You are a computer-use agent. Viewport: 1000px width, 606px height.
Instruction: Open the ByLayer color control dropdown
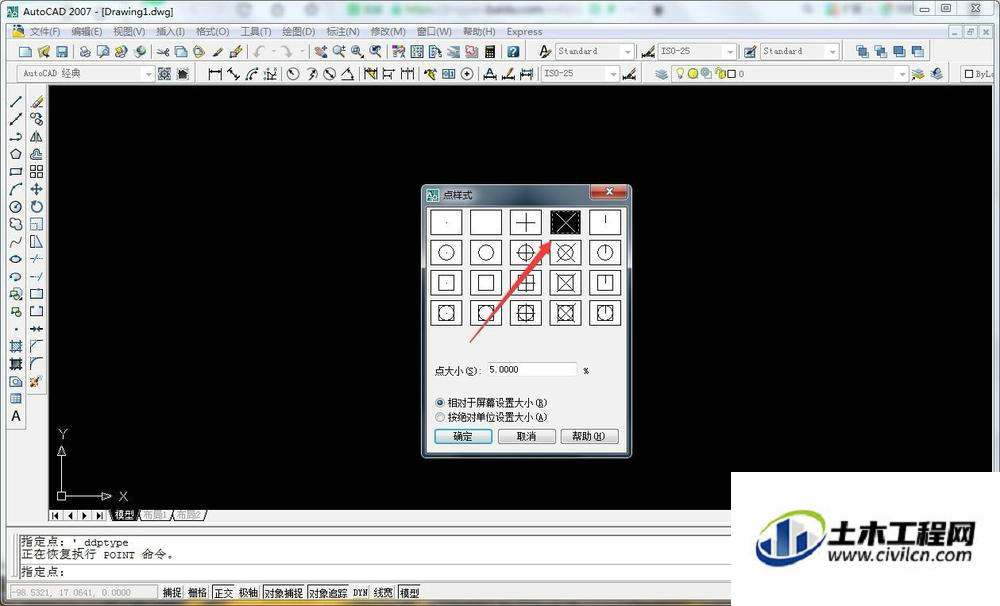(979, 74)
